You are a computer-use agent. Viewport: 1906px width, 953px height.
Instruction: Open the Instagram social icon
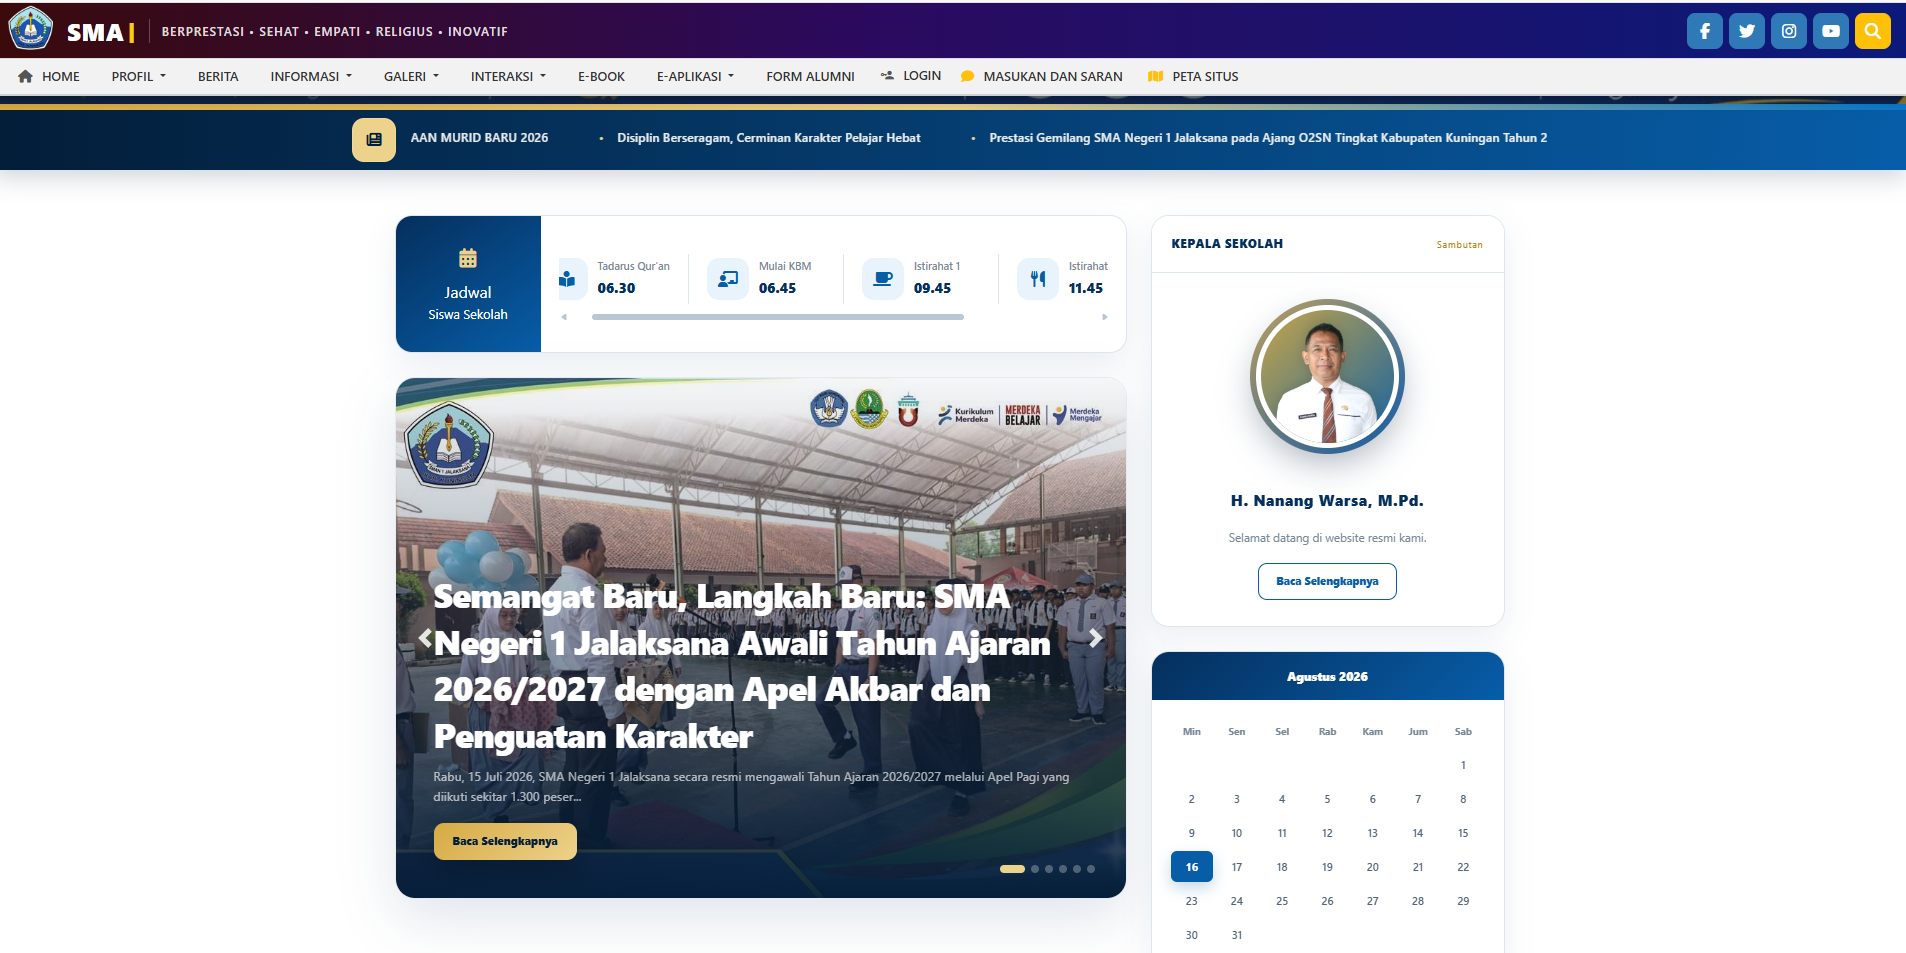click(x=1789, y=31)
